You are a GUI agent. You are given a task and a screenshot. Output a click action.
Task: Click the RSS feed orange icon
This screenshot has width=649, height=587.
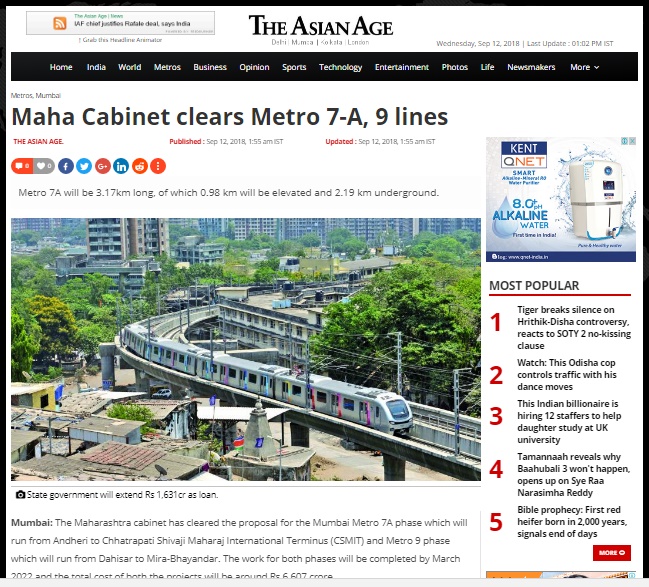click(x=60, y=23)
